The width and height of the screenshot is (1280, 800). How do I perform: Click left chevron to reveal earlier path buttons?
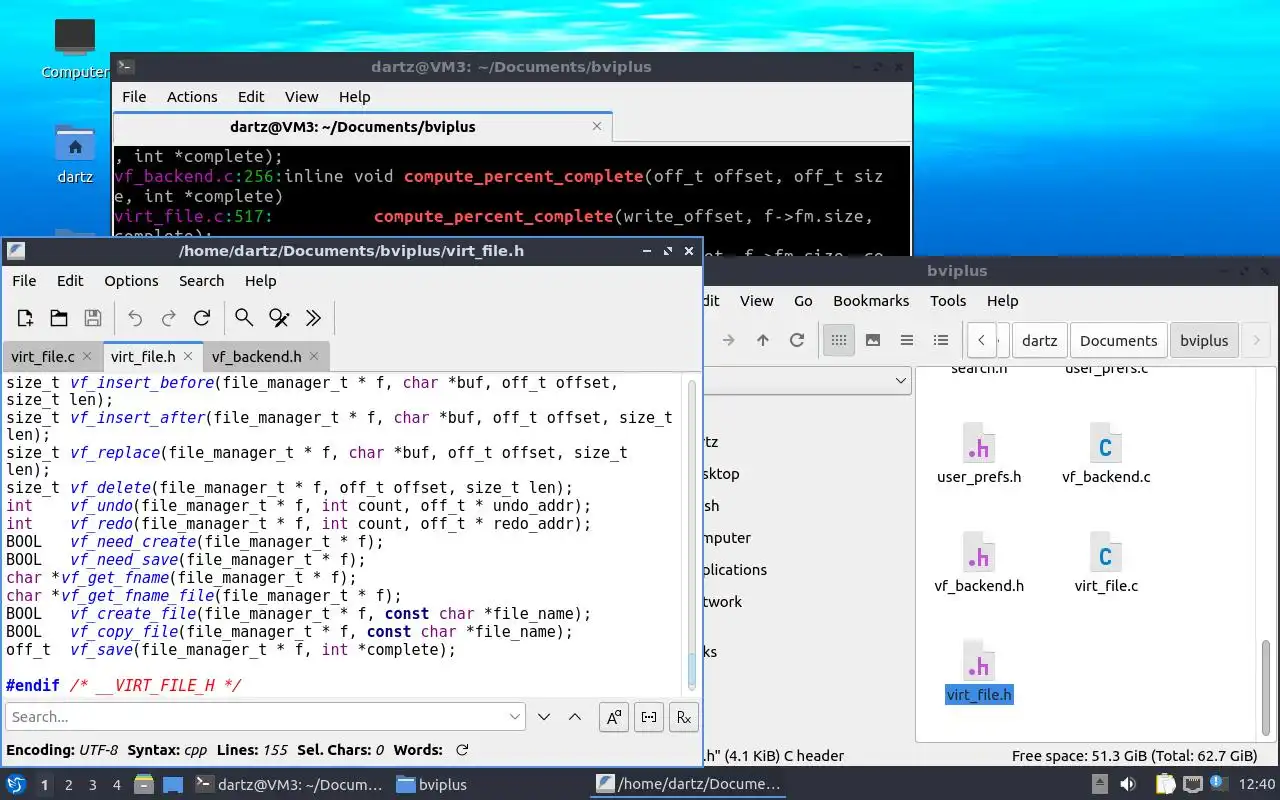pos(982,340)
